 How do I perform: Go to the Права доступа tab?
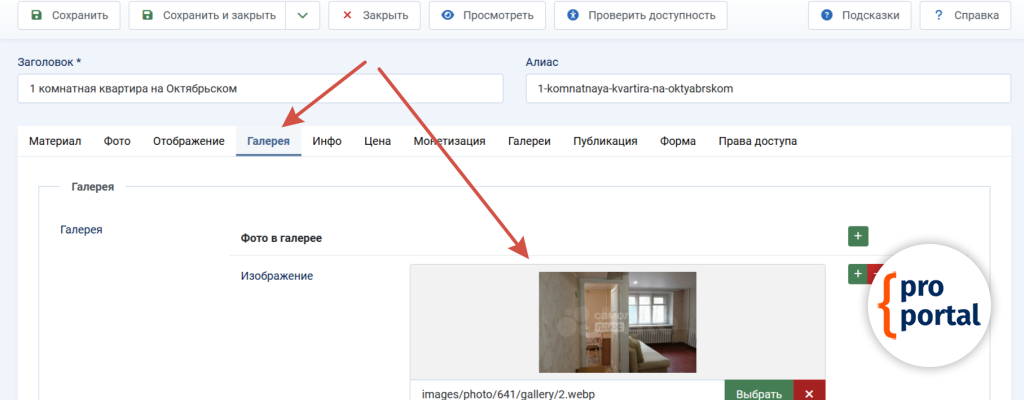(x=757, y=141)
